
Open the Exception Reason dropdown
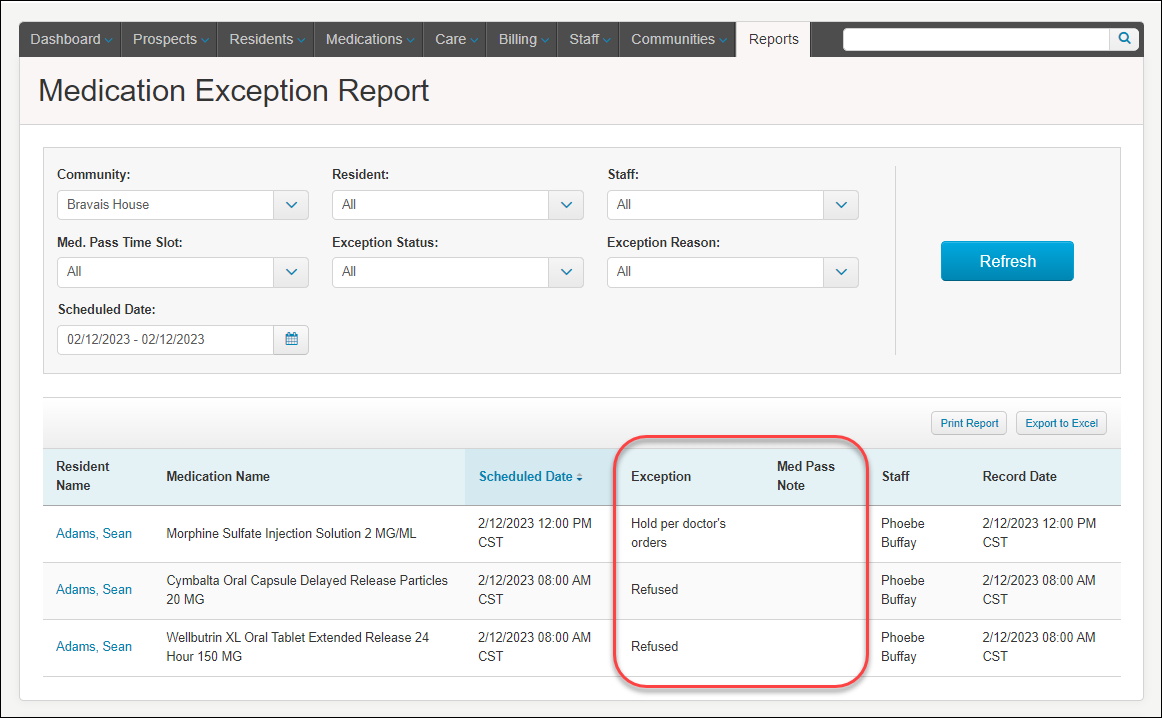(840, 272)
